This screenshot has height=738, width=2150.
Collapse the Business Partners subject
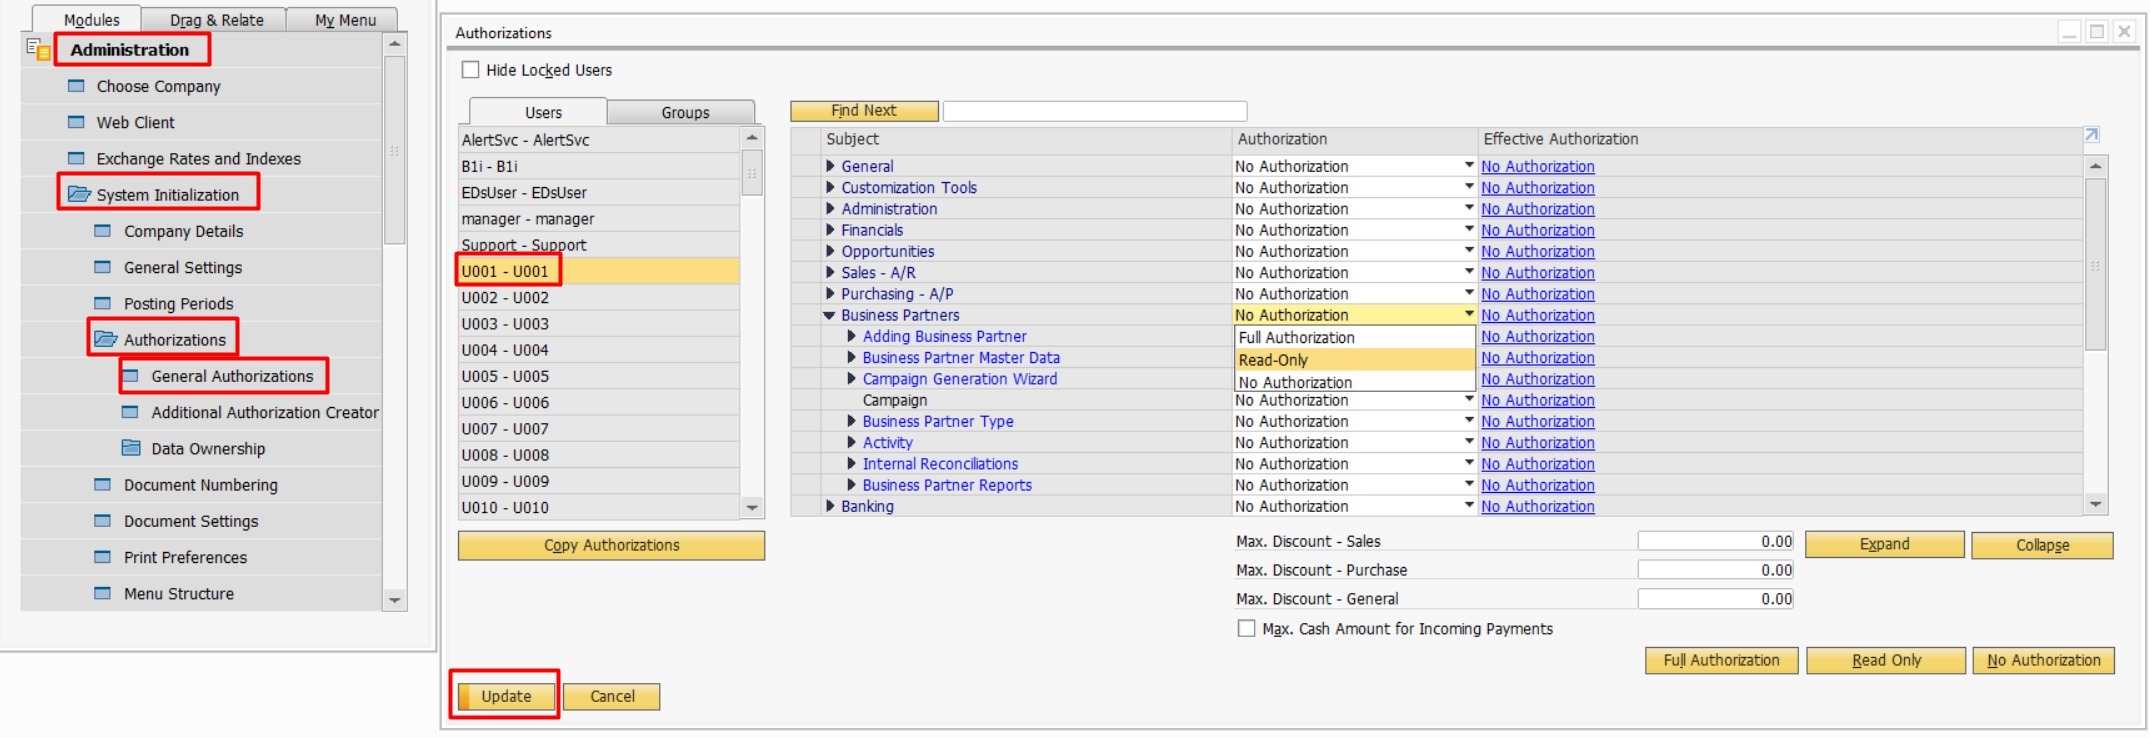(x=829, y=315)
